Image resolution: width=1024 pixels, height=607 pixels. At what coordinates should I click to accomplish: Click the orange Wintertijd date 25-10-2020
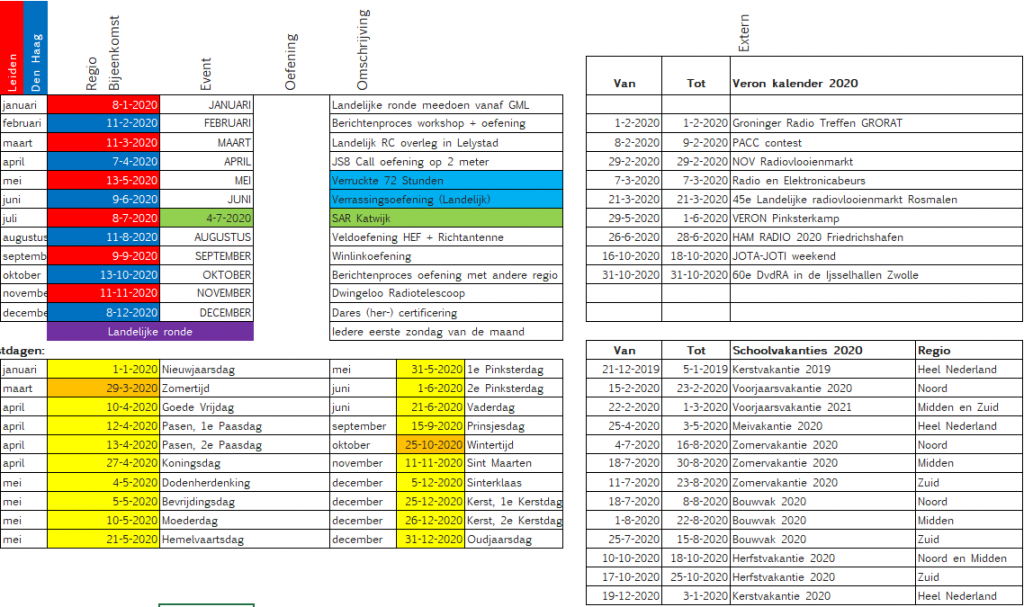(x=432, y=445)
